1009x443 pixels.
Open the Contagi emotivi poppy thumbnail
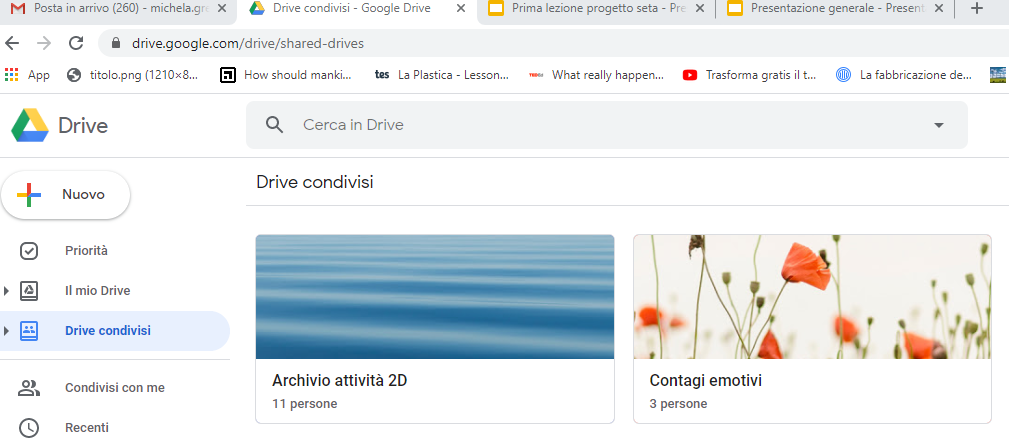[812, 297]
